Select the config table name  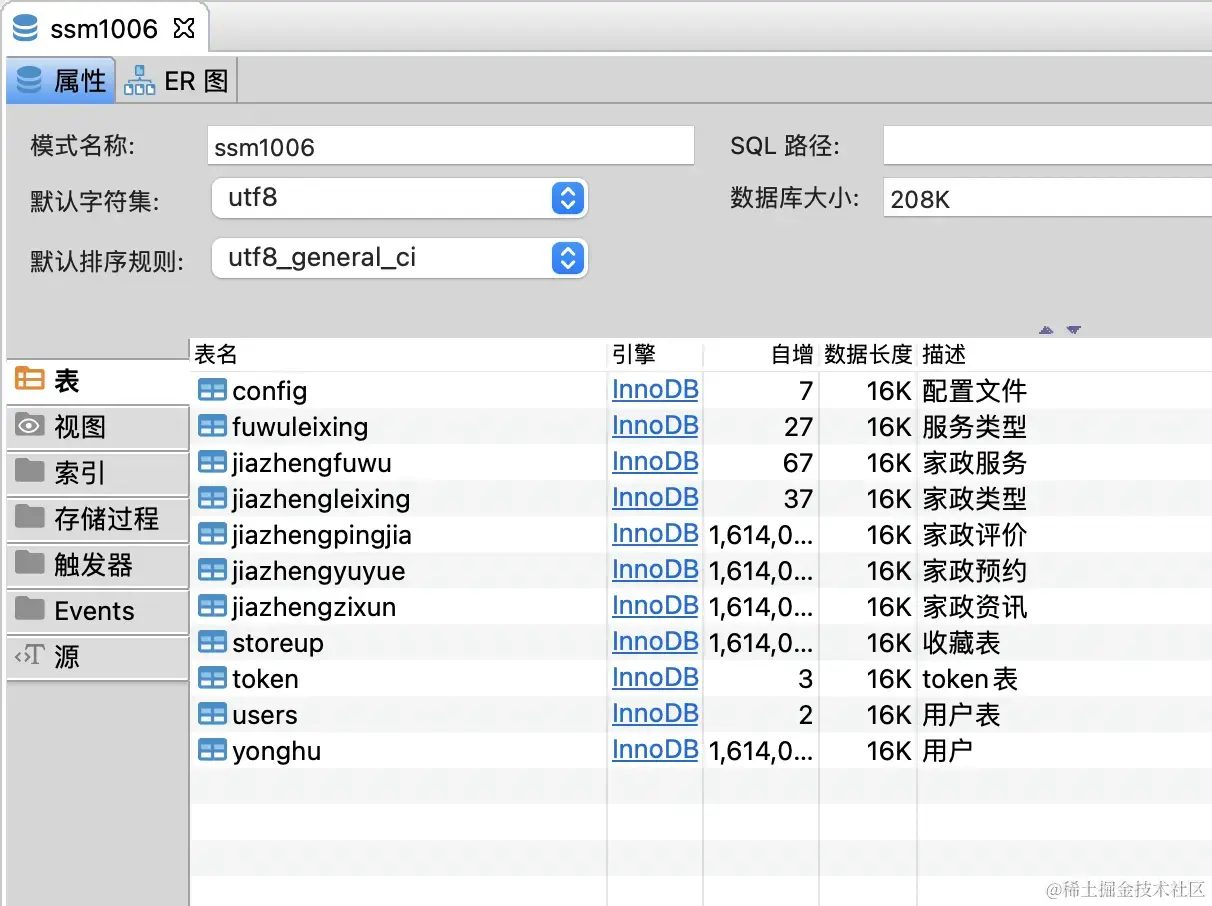pos(269,392)
